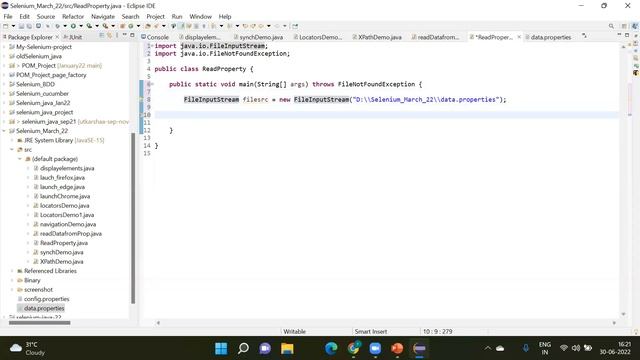Viewport: 640px width, 360px height.
Task: Open the Window menu
Action: click(200, 16)
